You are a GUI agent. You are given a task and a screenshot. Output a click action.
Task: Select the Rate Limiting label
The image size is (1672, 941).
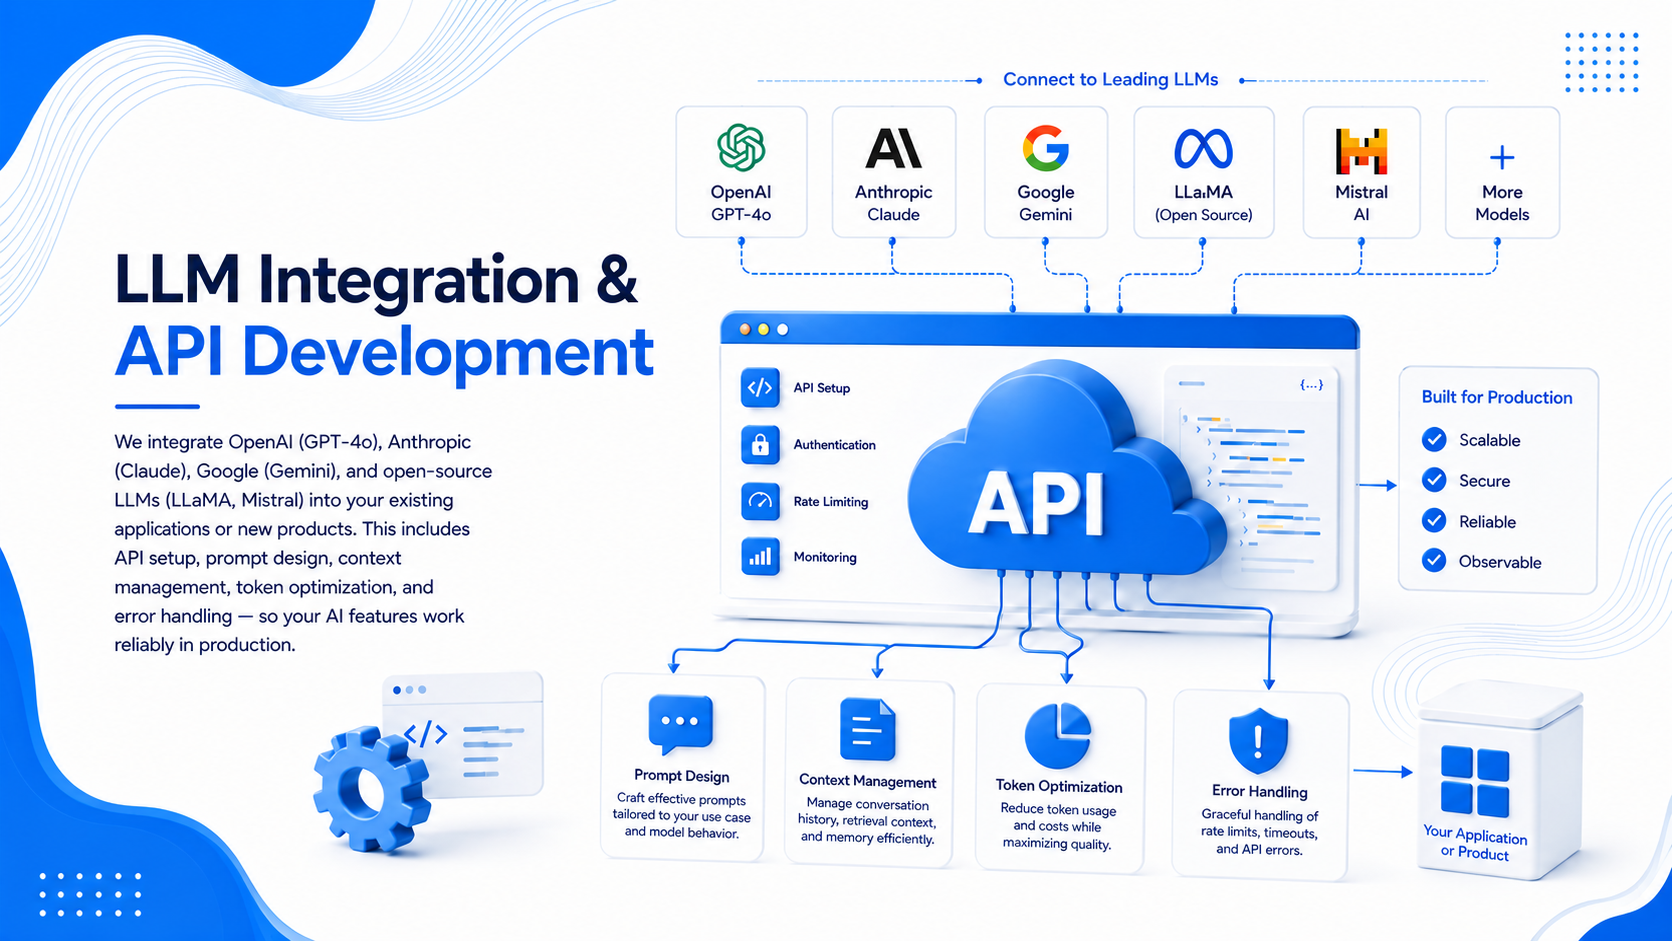[x=830, y=502]
